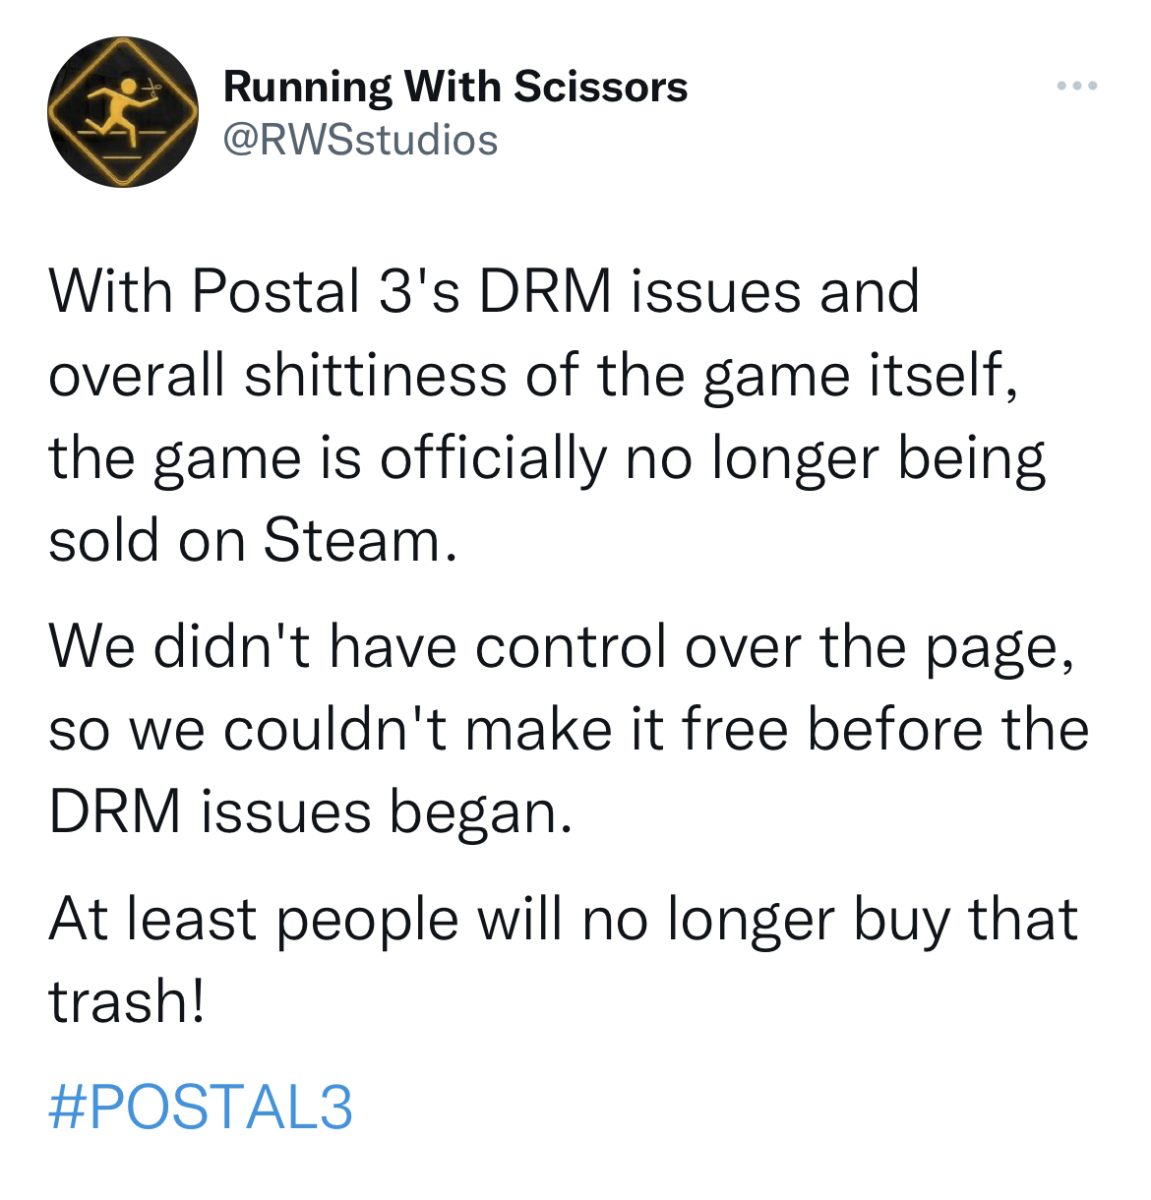Click the phrase "sold on" before Steam
The height and width of the screenshot is (1200, 1151).
[148, 541]
